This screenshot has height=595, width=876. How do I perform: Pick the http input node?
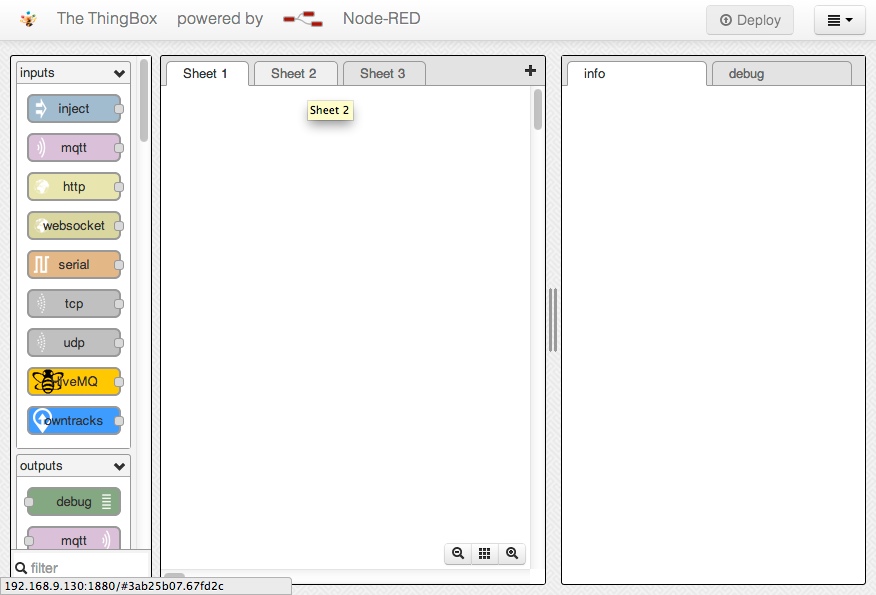pyautogui.click(x=74, y=187)
